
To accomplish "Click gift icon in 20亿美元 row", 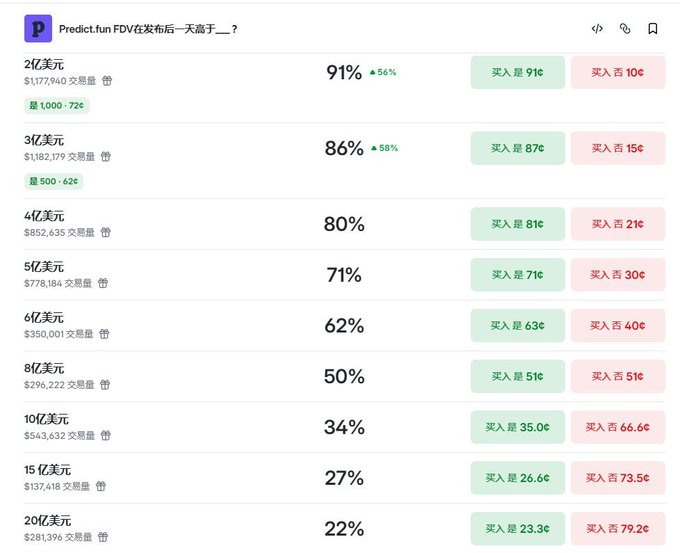I will [103, 537].
